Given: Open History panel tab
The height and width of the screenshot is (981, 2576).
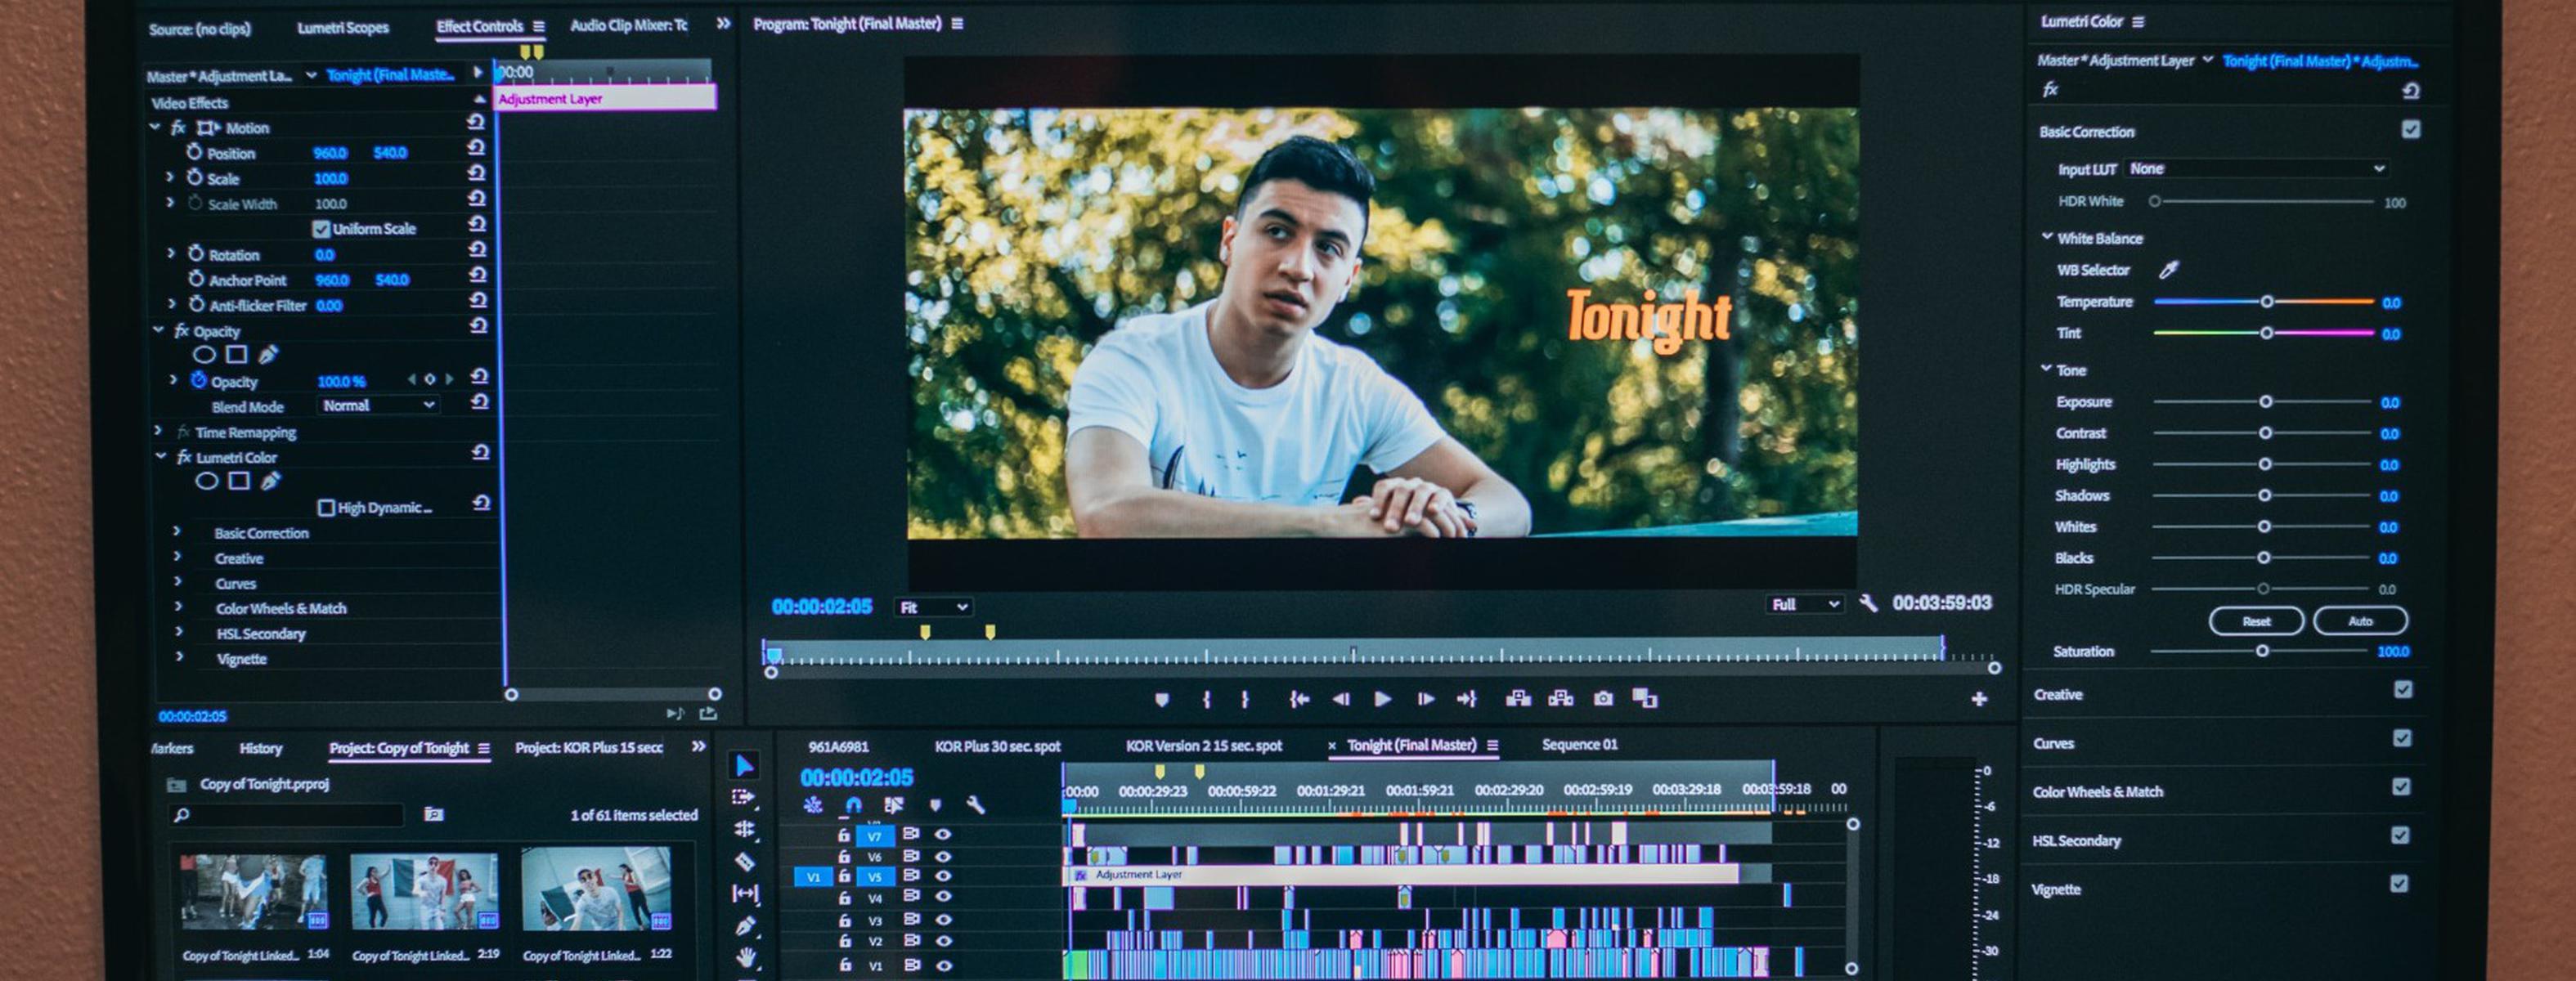Looking at the screenshot, I should [260, 748].
